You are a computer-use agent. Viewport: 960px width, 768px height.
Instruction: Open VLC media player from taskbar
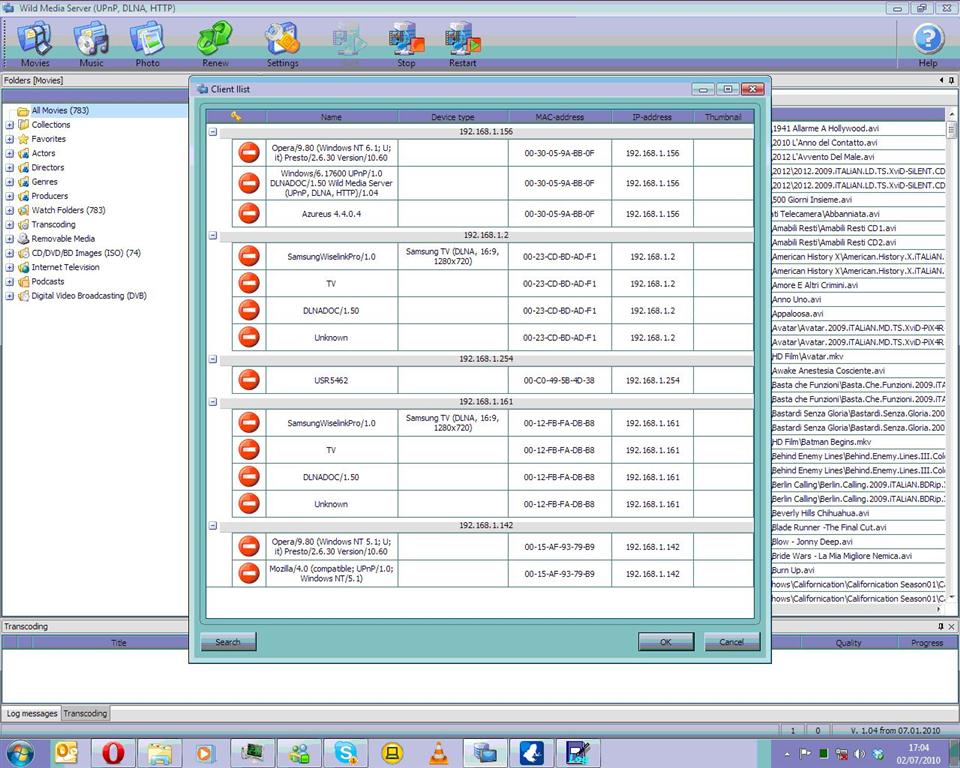[x=438, y=753]
